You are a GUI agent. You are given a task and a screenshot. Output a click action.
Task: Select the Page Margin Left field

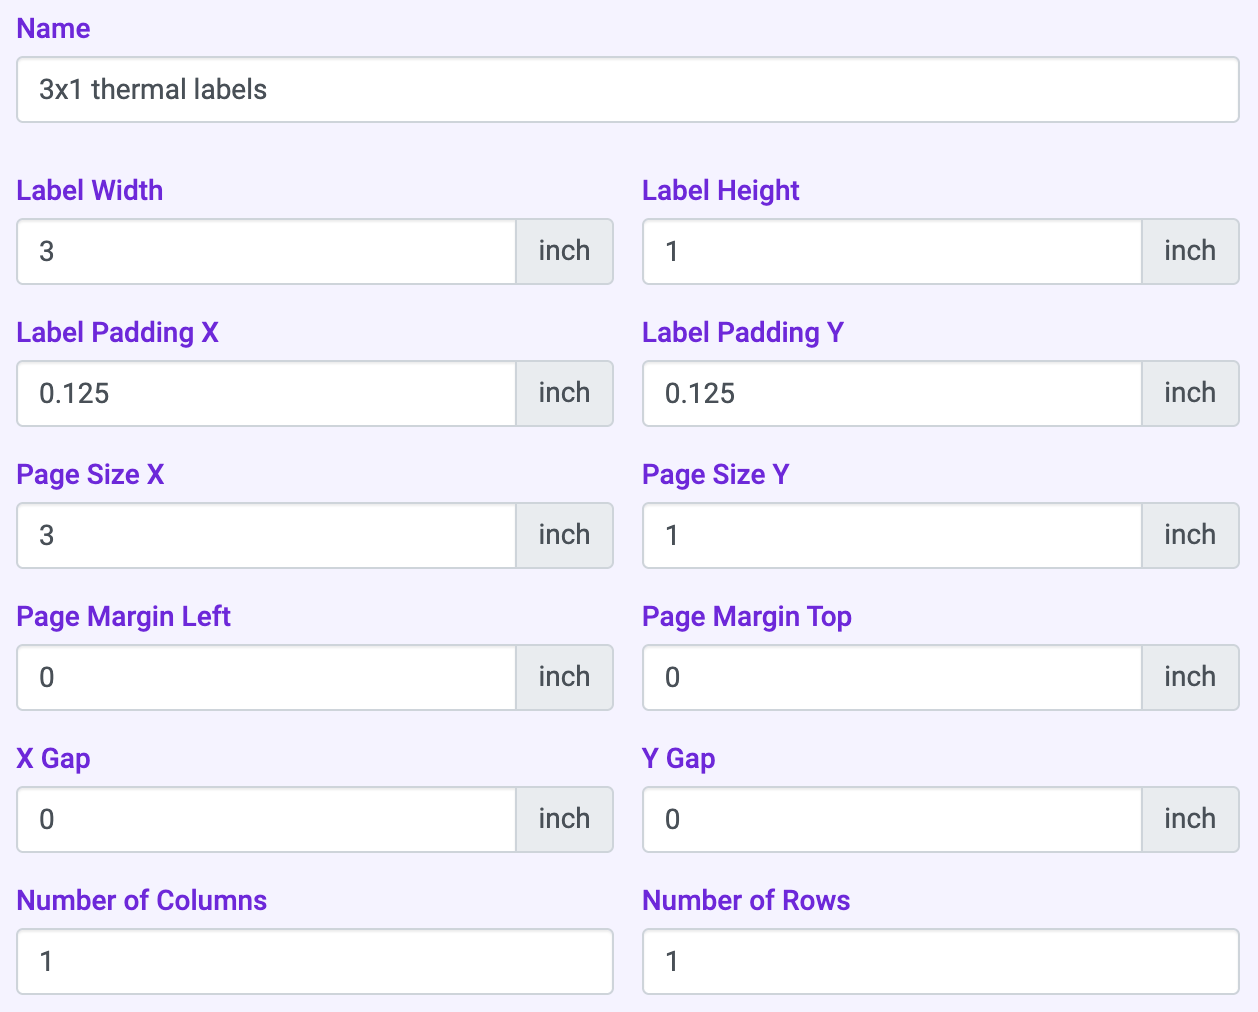(266, 678)
